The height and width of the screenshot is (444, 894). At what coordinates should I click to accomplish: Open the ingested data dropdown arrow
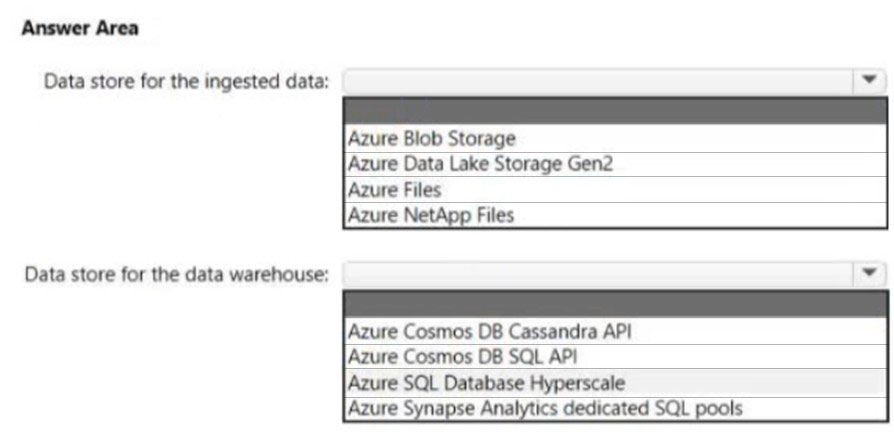pos(869,82)
